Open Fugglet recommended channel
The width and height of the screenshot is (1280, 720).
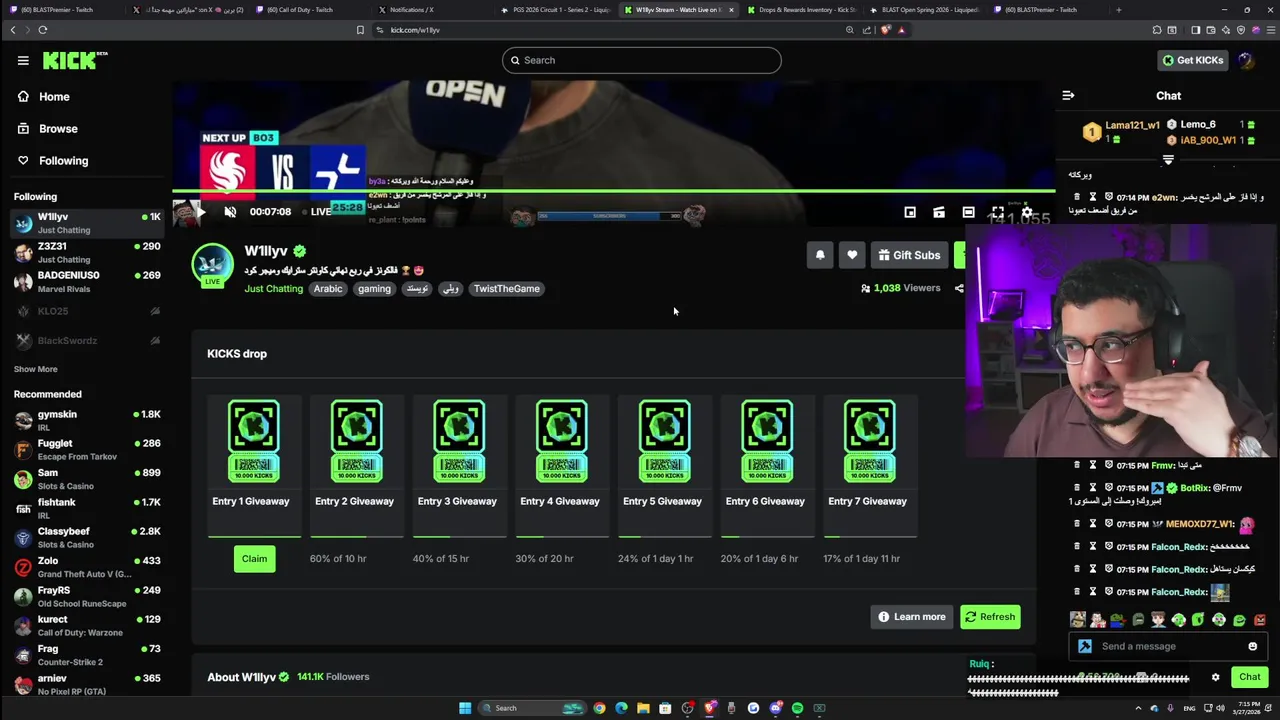(86, 450)
